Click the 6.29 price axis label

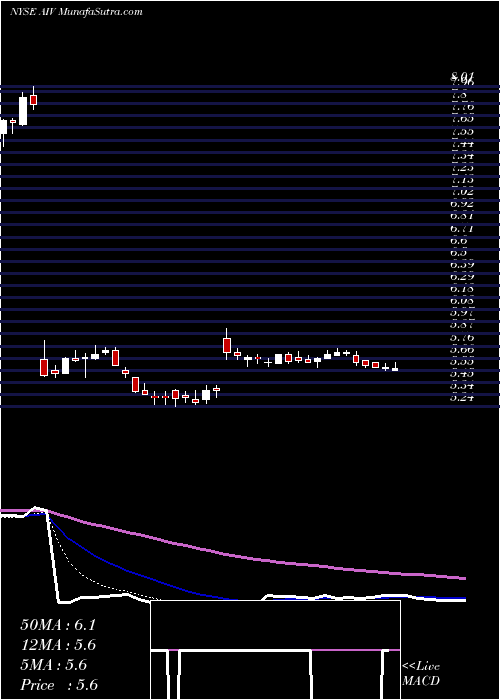pyautogui.click(x=462, y=277)
